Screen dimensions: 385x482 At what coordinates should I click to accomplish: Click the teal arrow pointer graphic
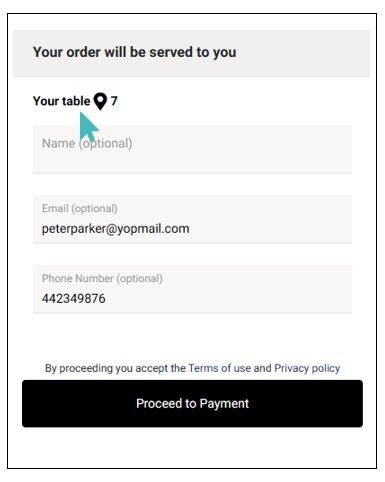[88, 128]
